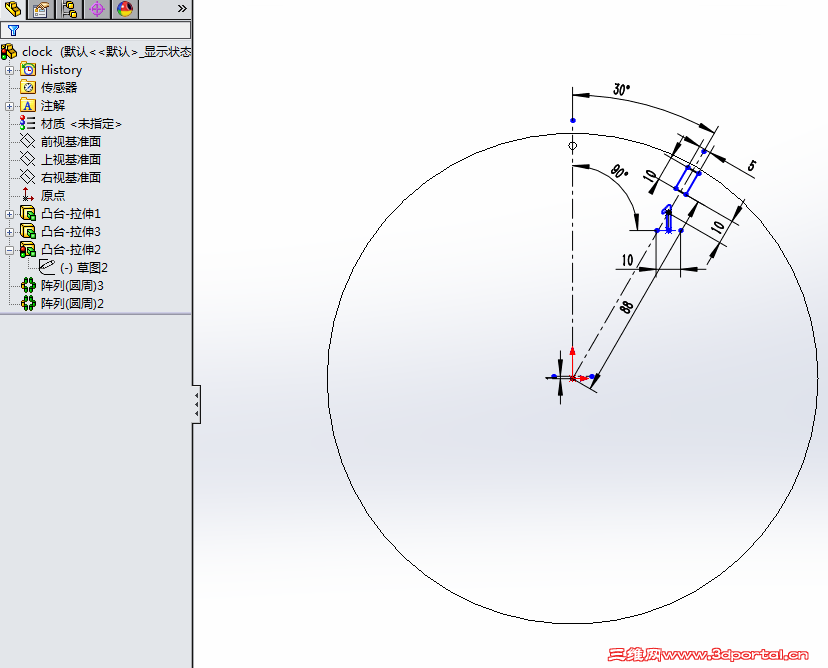The width and height of the screenshot is (828, 668).
Task: Select the 凸台-拉伸2 extrude icon
Action: tap(28, 249)
